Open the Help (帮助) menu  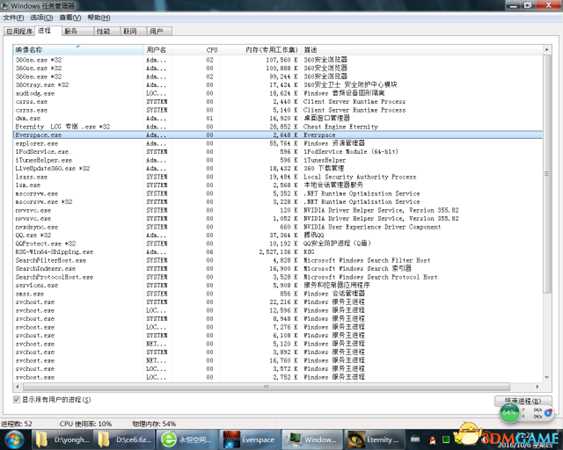coord(99,18)
